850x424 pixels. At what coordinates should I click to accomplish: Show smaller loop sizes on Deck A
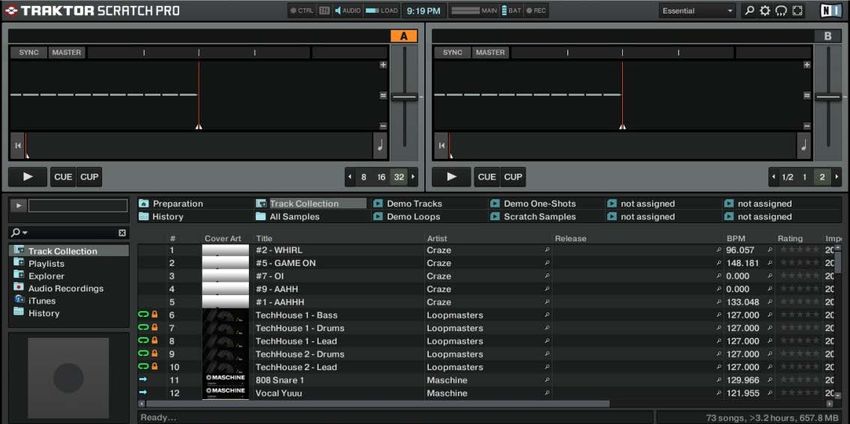point(350,177)
